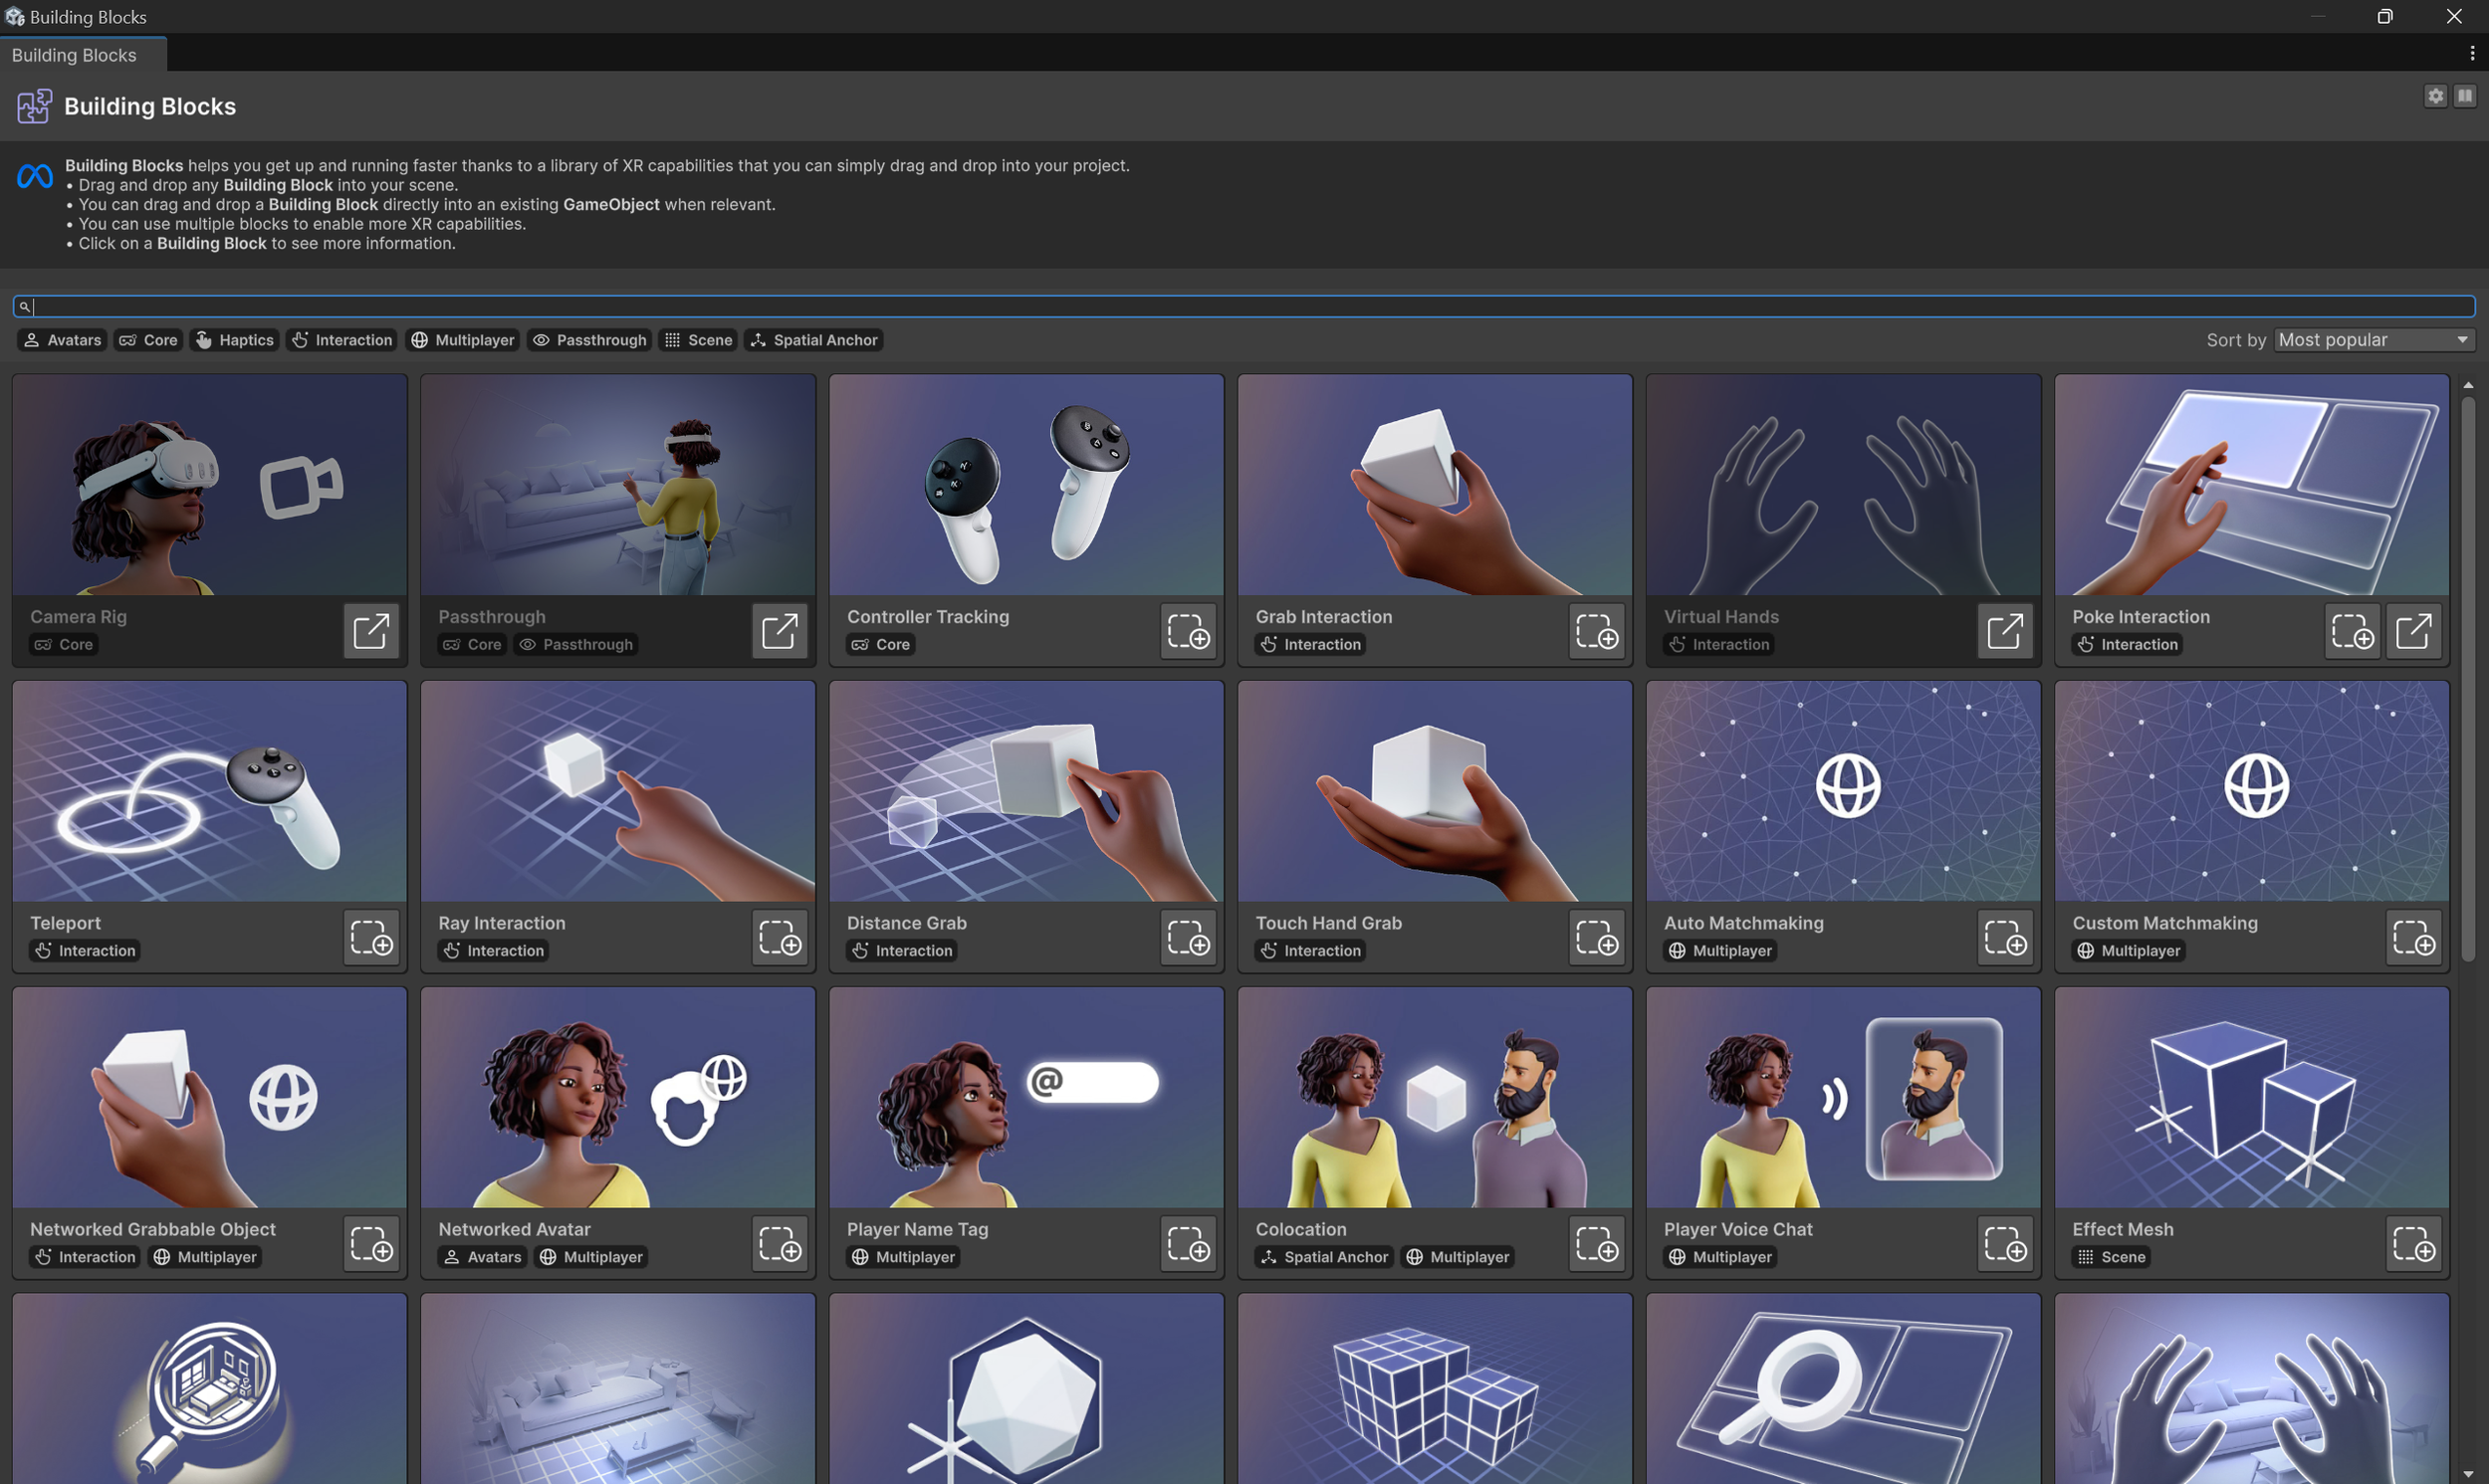Open the Camera Rig block external link icon

coord(371,630)
